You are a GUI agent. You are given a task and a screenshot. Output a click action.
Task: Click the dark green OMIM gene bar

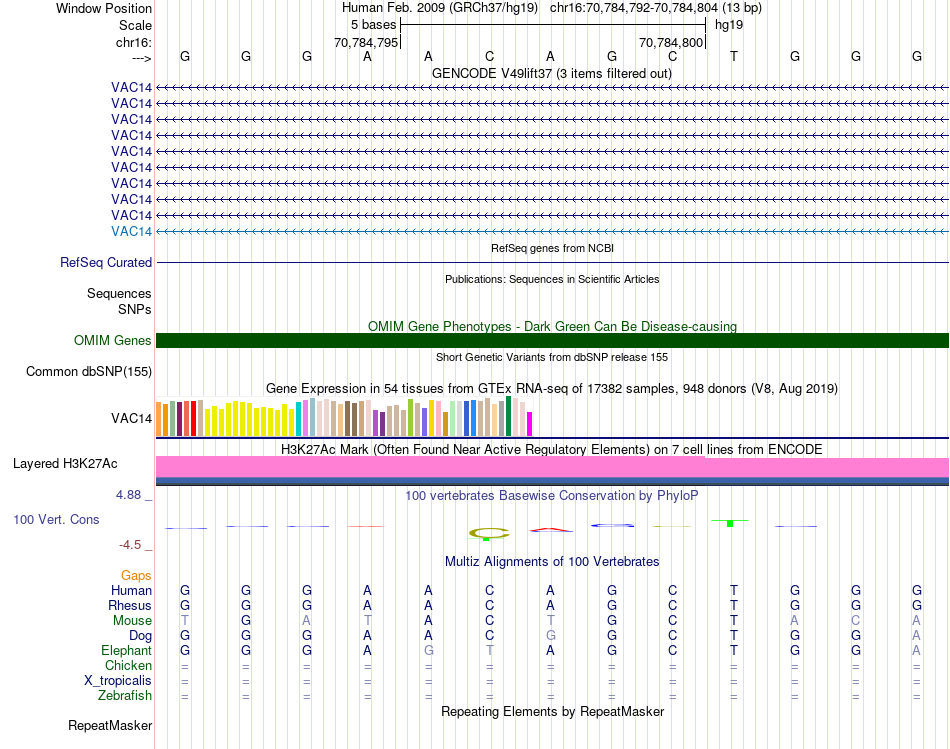coord(552,341)
